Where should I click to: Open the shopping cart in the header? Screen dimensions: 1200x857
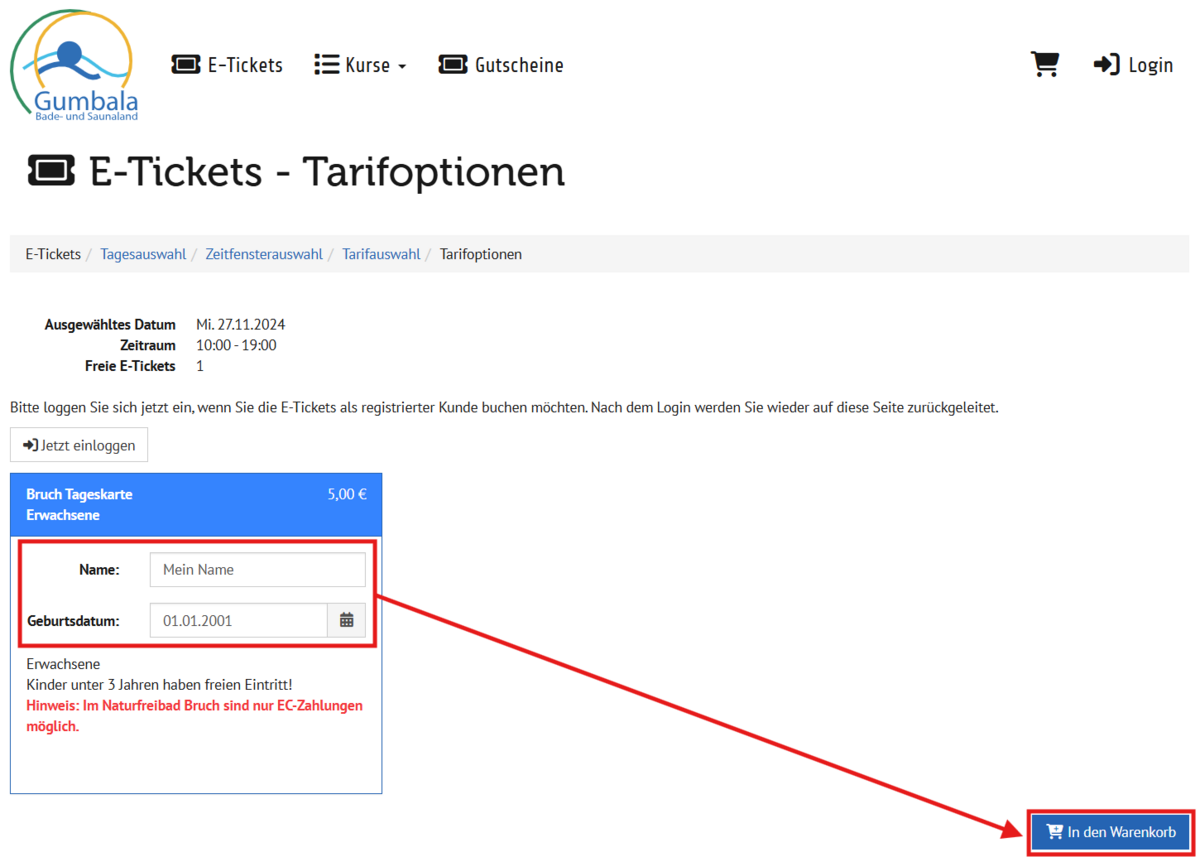1044,65
